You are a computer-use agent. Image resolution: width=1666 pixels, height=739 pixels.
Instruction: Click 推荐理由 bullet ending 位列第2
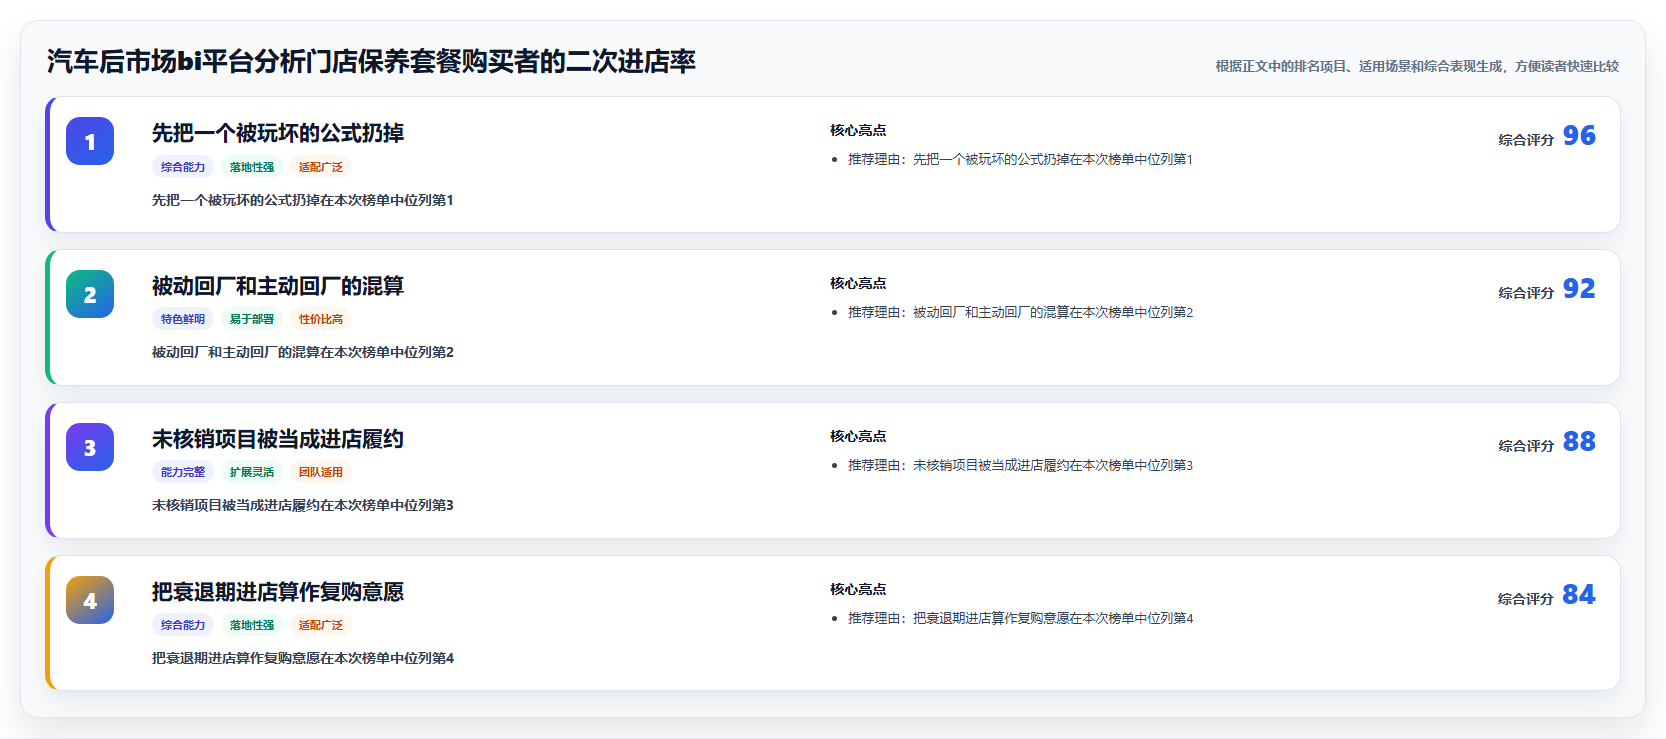(x=1020, y=312)
